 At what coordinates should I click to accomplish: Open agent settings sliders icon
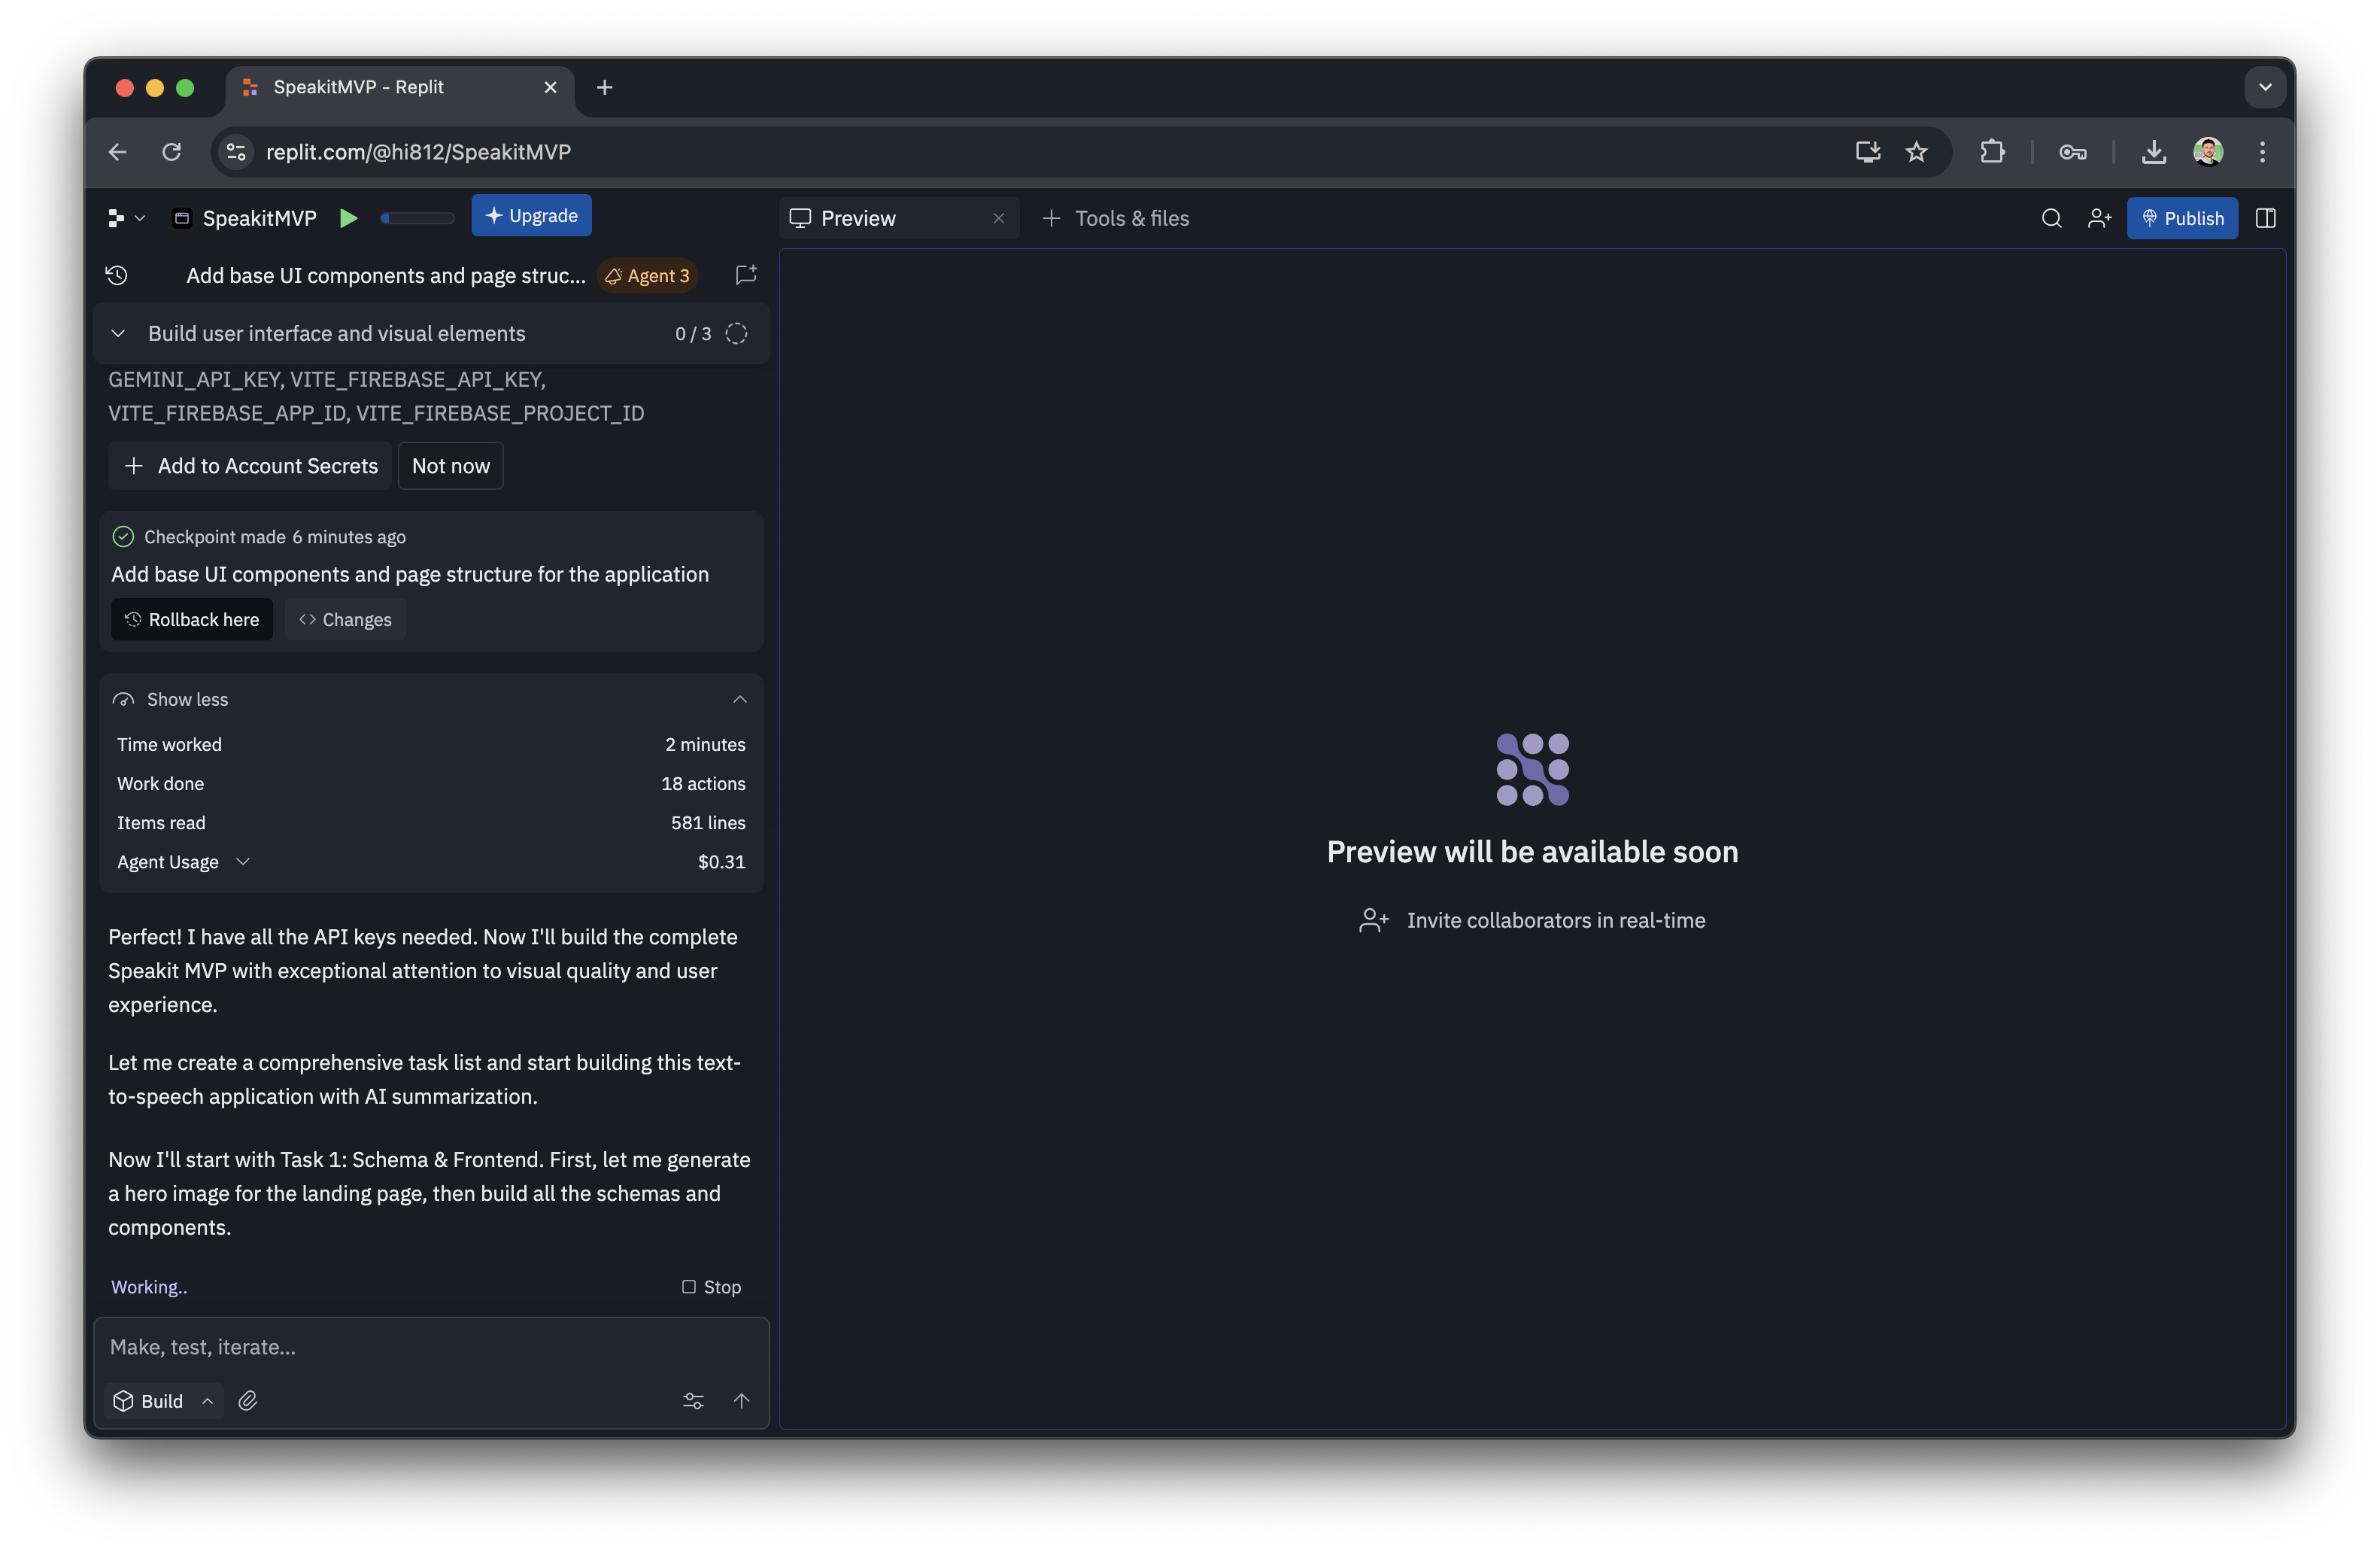pos(693,1400)
